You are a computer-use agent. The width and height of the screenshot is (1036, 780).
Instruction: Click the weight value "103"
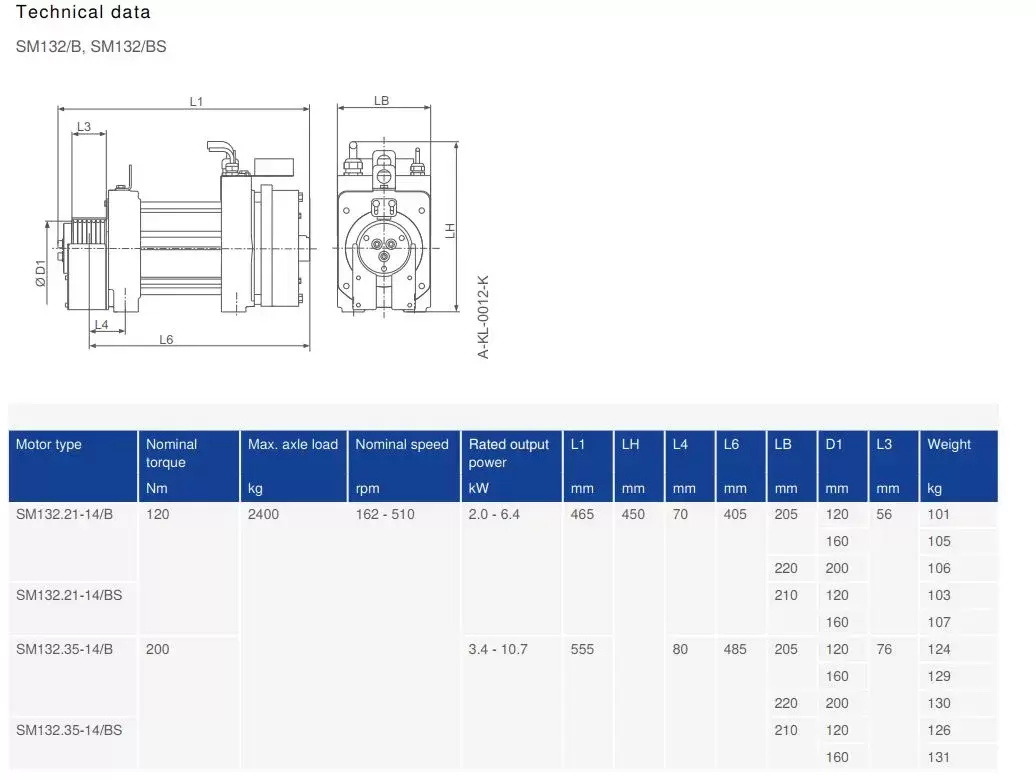click(939, 596)
